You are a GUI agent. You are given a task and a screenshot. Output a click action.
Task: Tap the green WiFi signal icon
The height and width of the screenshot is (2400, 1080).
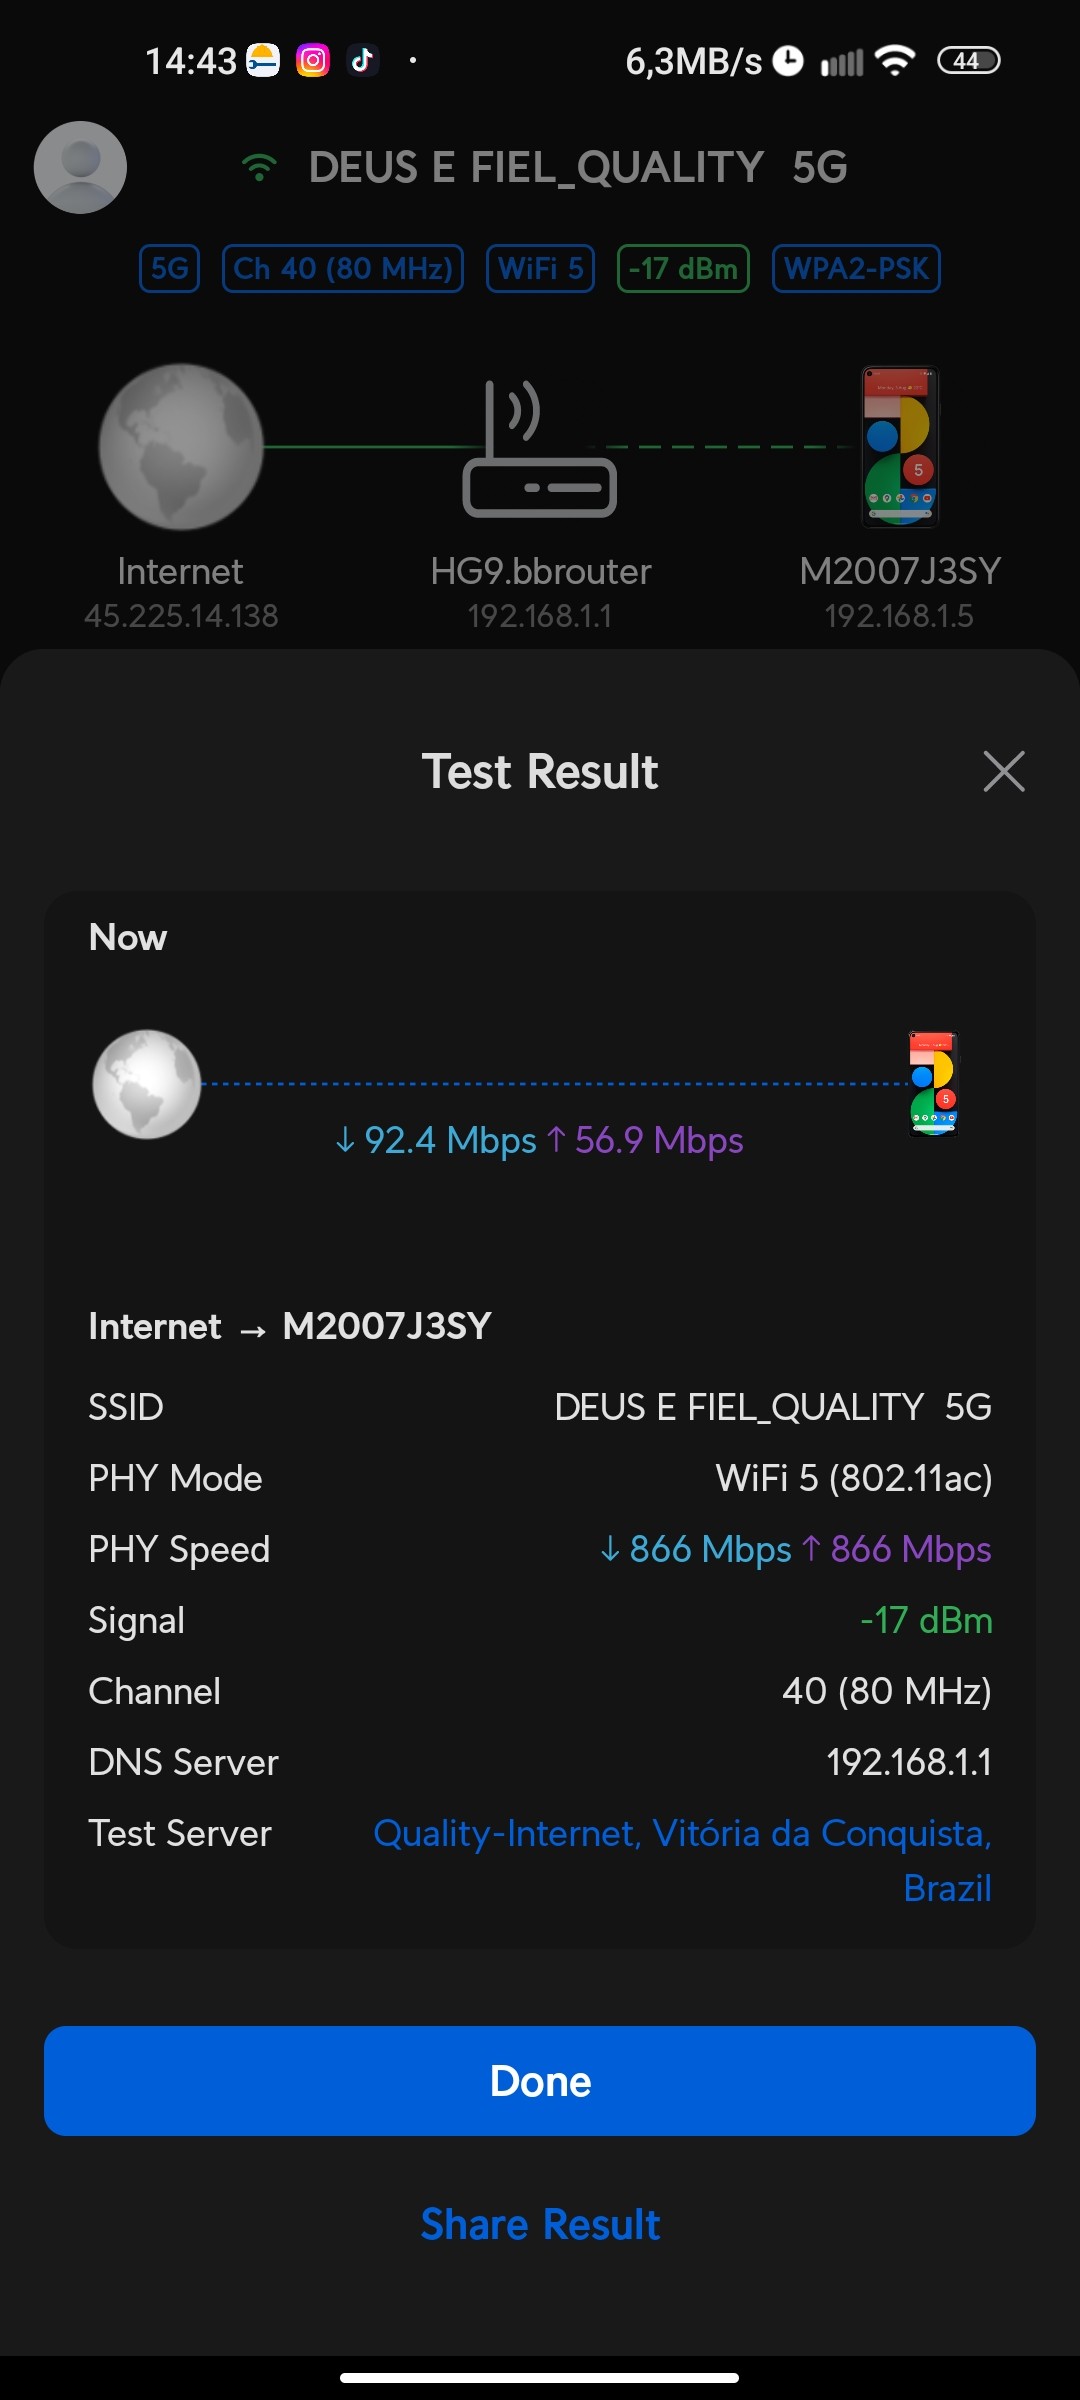(x=259, y=167)
